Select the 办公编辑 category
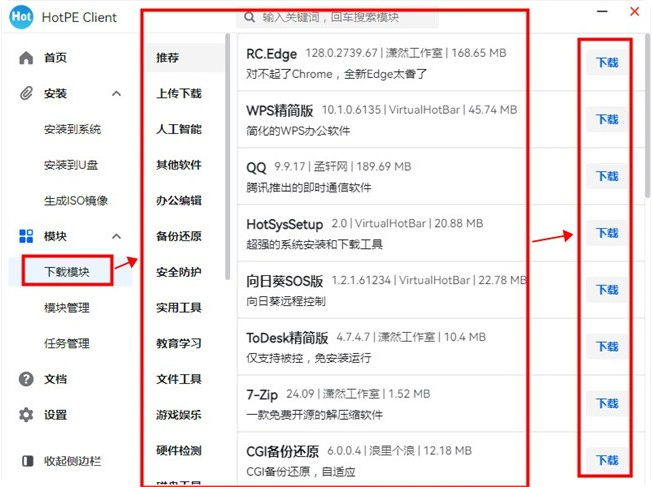 (179, 200)
